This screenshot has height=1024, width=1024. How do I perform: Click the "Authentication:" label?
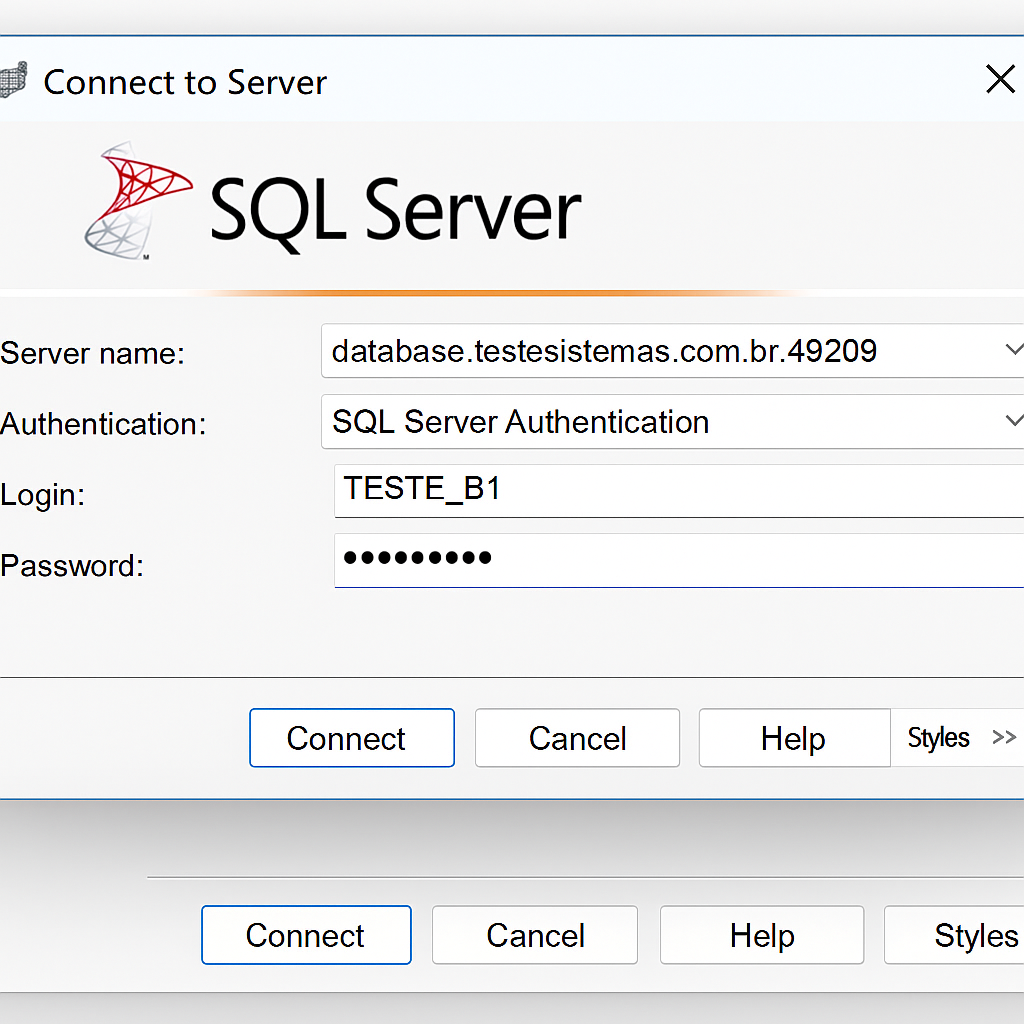click(103, 424)
